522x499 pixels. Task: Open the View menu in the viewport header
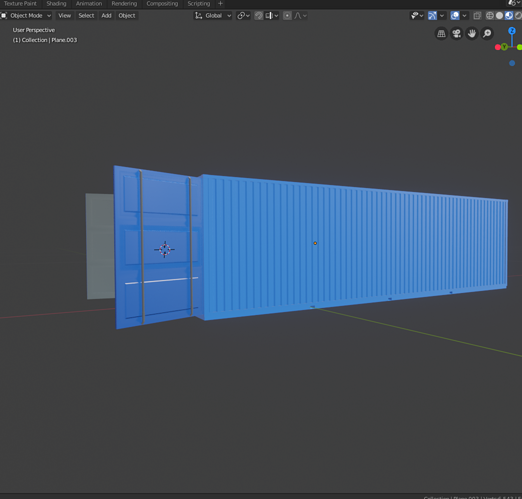point(64,16)
